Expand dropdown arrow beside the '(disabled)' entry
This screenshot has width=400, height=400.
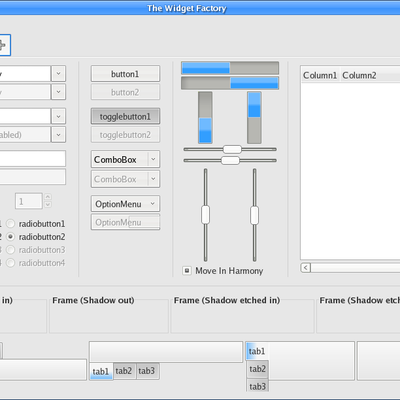coord(58,135)
